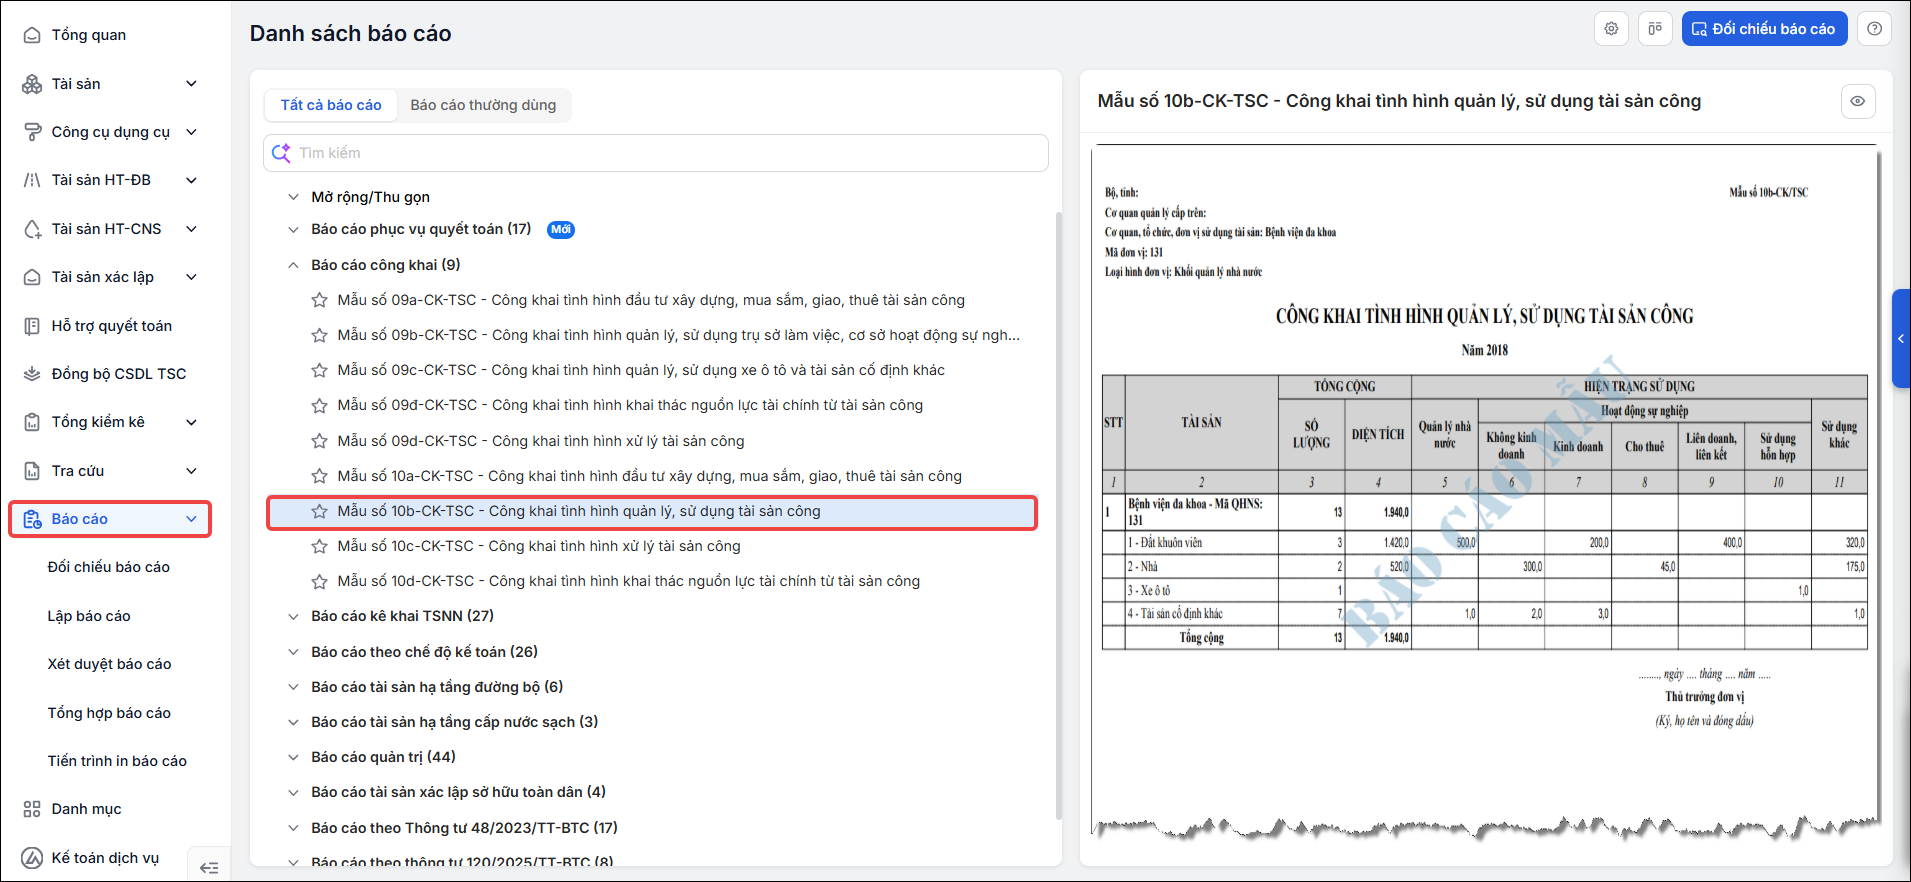
Task: Star report Mẫu số 10a-CK-TSC
Action: click(x=319, y=476)
